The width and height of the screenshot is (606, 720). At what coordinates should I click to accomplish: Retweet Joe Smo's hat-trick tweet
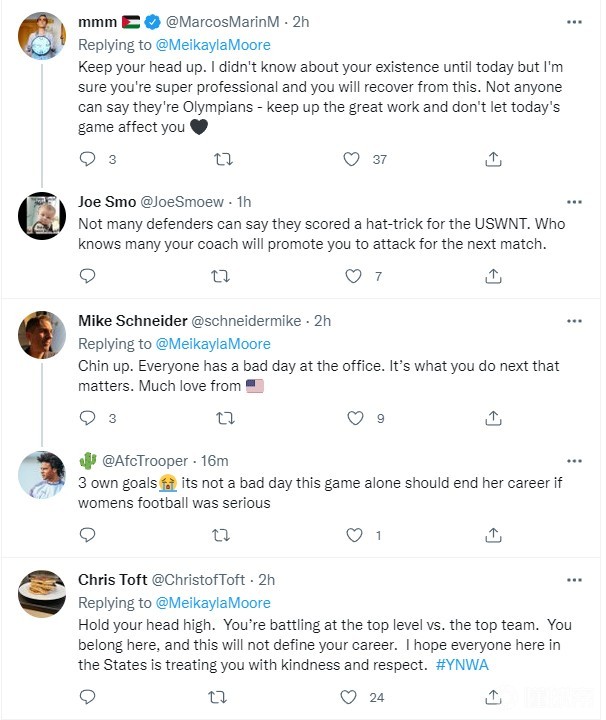(224, 276)
